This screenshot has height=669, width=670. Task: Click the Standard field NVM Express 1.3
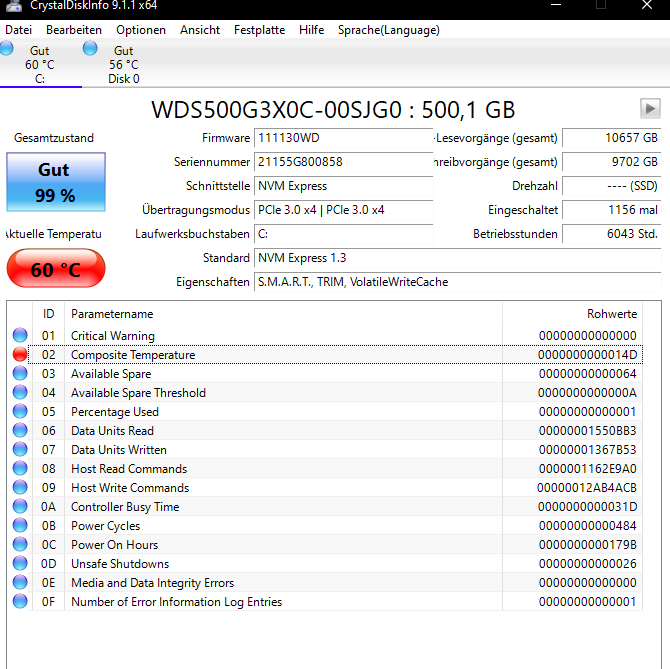pos(458,258)
